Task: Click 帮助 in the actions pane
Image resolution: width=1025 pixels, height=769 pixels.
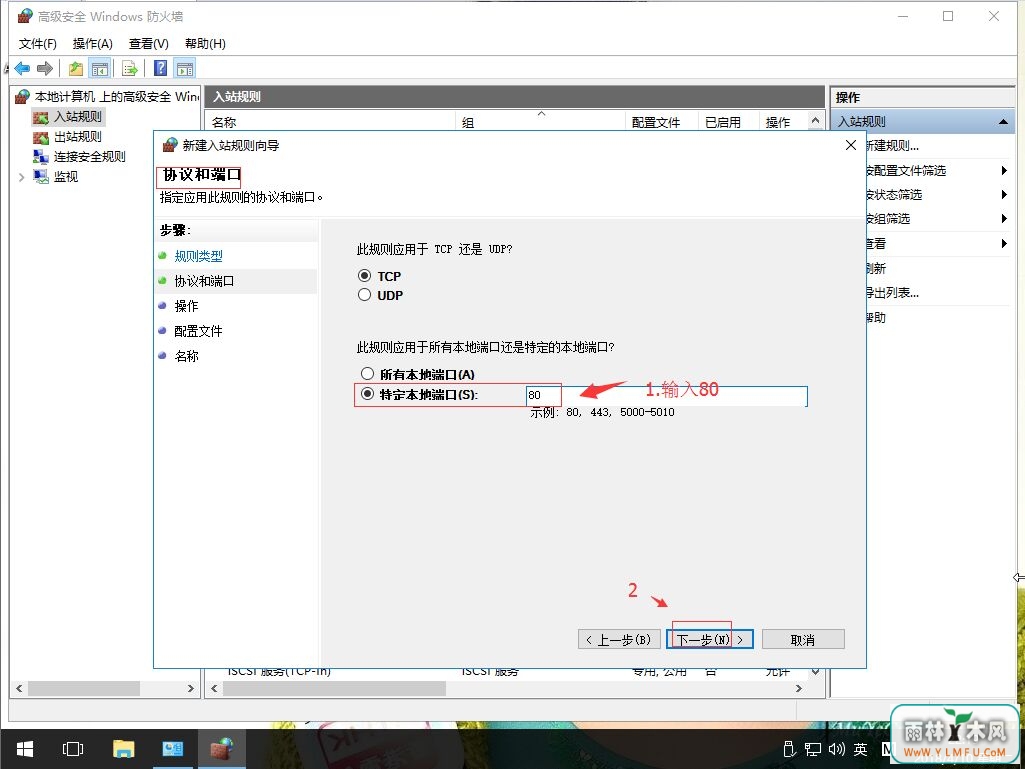Action: 876,317
